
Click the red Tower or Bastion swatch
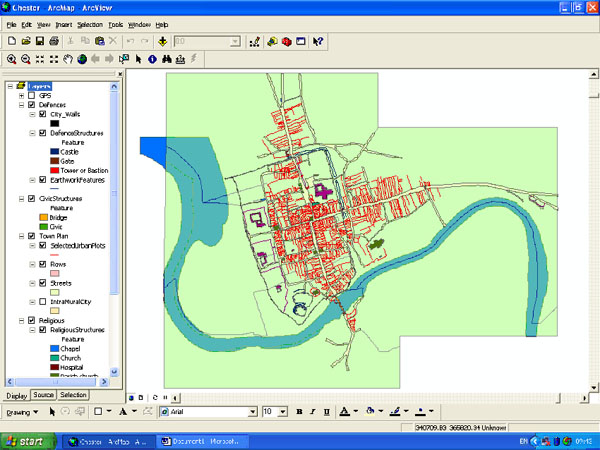53,170
